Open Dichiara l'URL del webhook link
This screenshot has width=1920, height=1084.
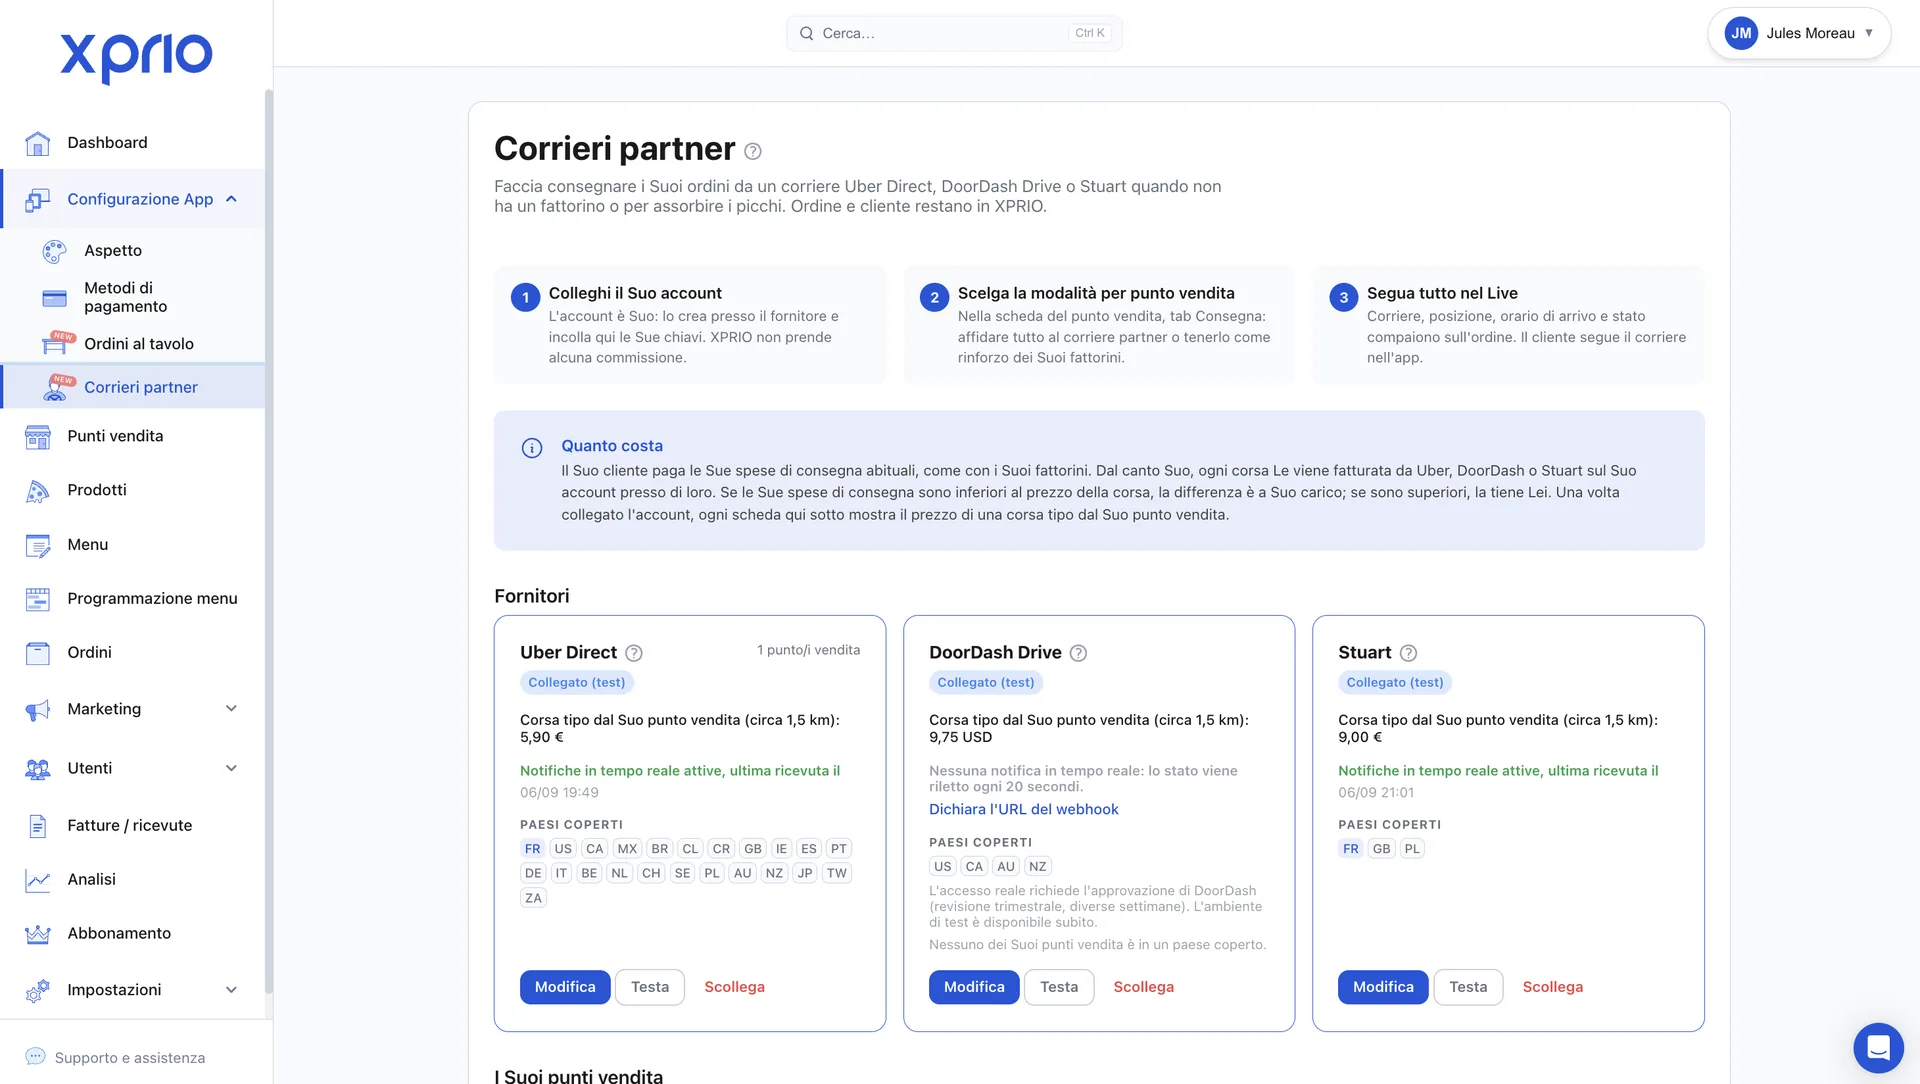coord(1023,810)
